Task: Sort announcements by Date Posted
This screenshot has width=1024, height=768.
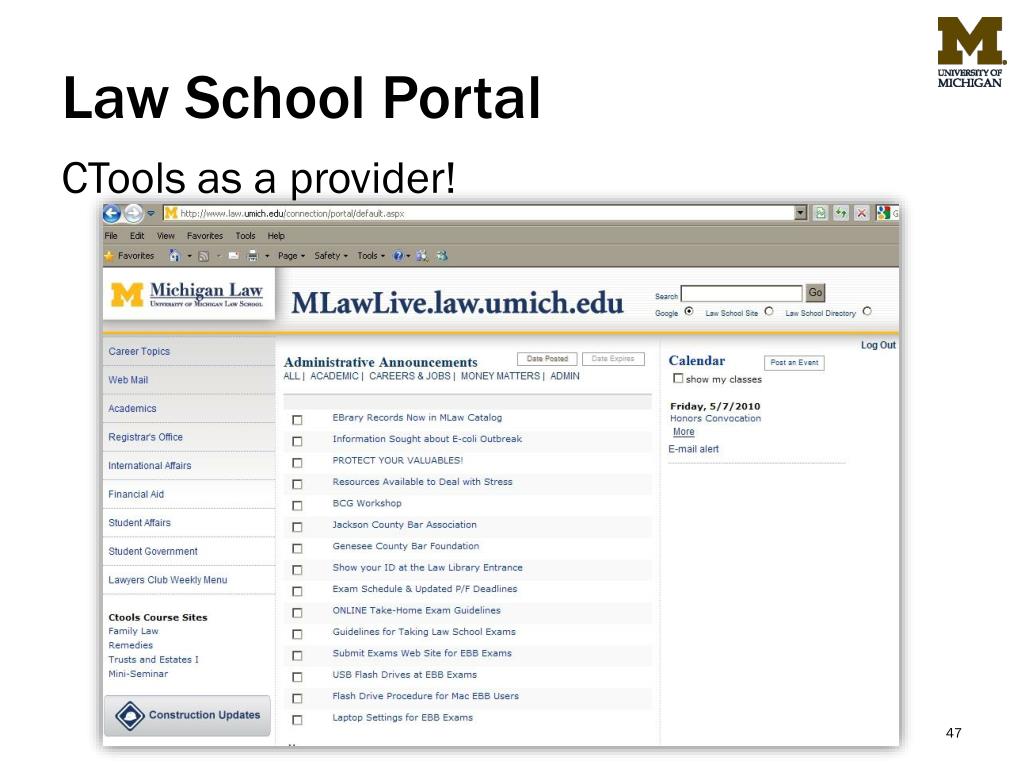Action: click(547, 359)
